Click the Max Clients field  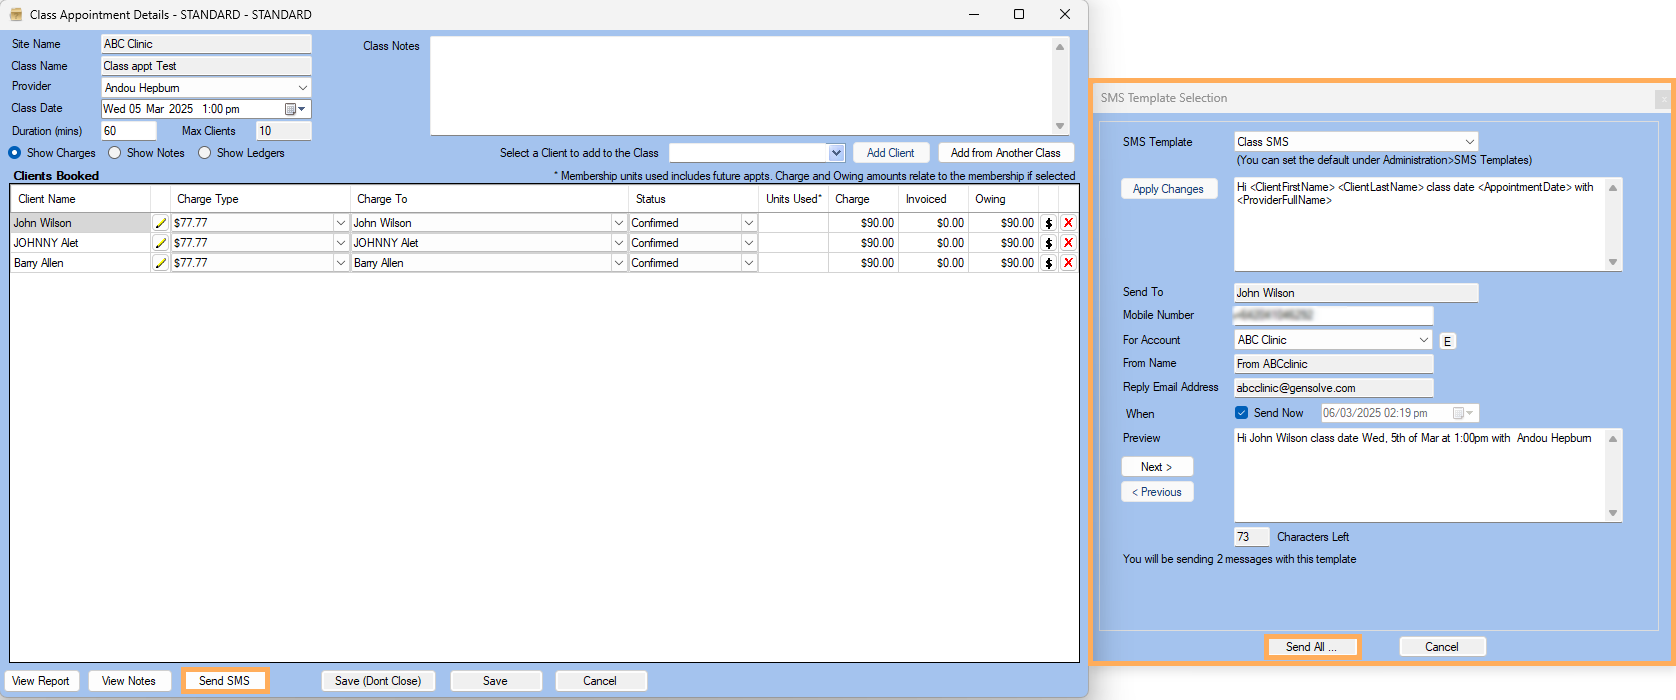point(284,131)
